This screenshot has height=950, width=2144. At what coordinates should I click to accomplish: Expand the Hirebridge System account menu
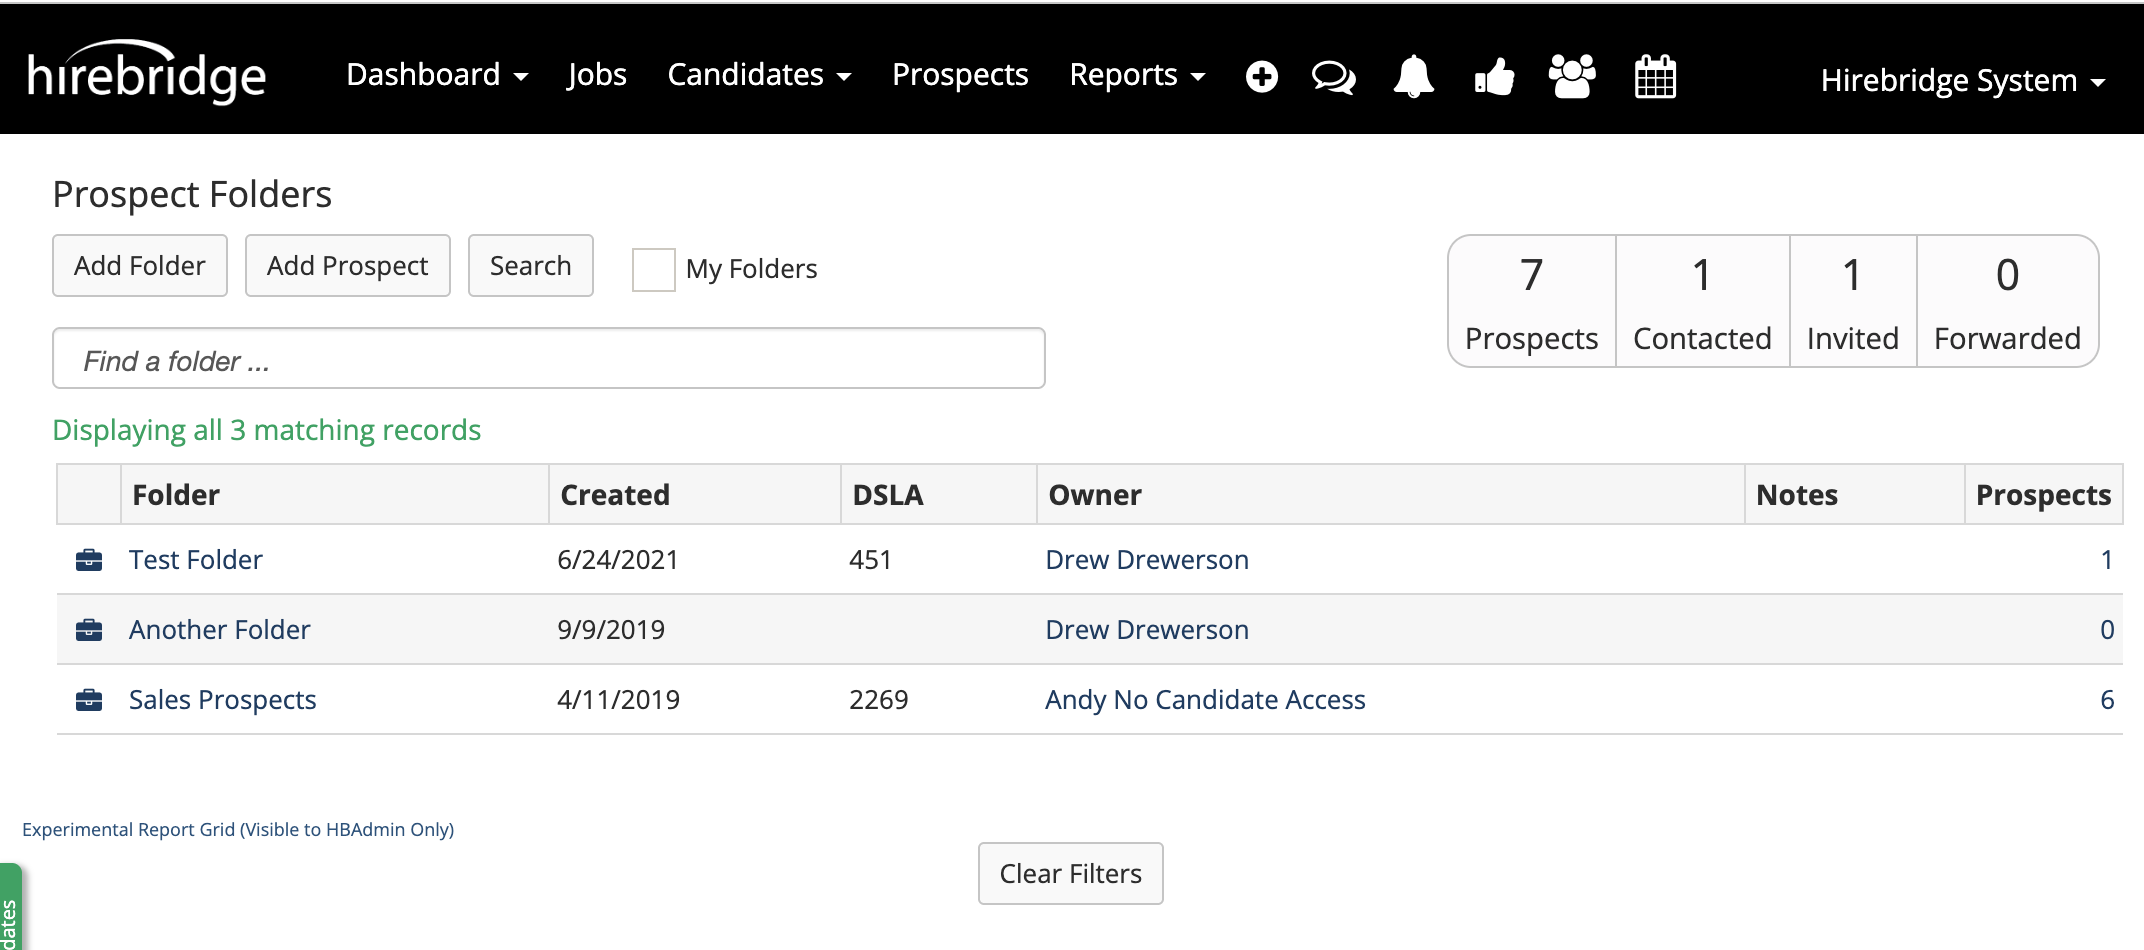pos(1963,80)
